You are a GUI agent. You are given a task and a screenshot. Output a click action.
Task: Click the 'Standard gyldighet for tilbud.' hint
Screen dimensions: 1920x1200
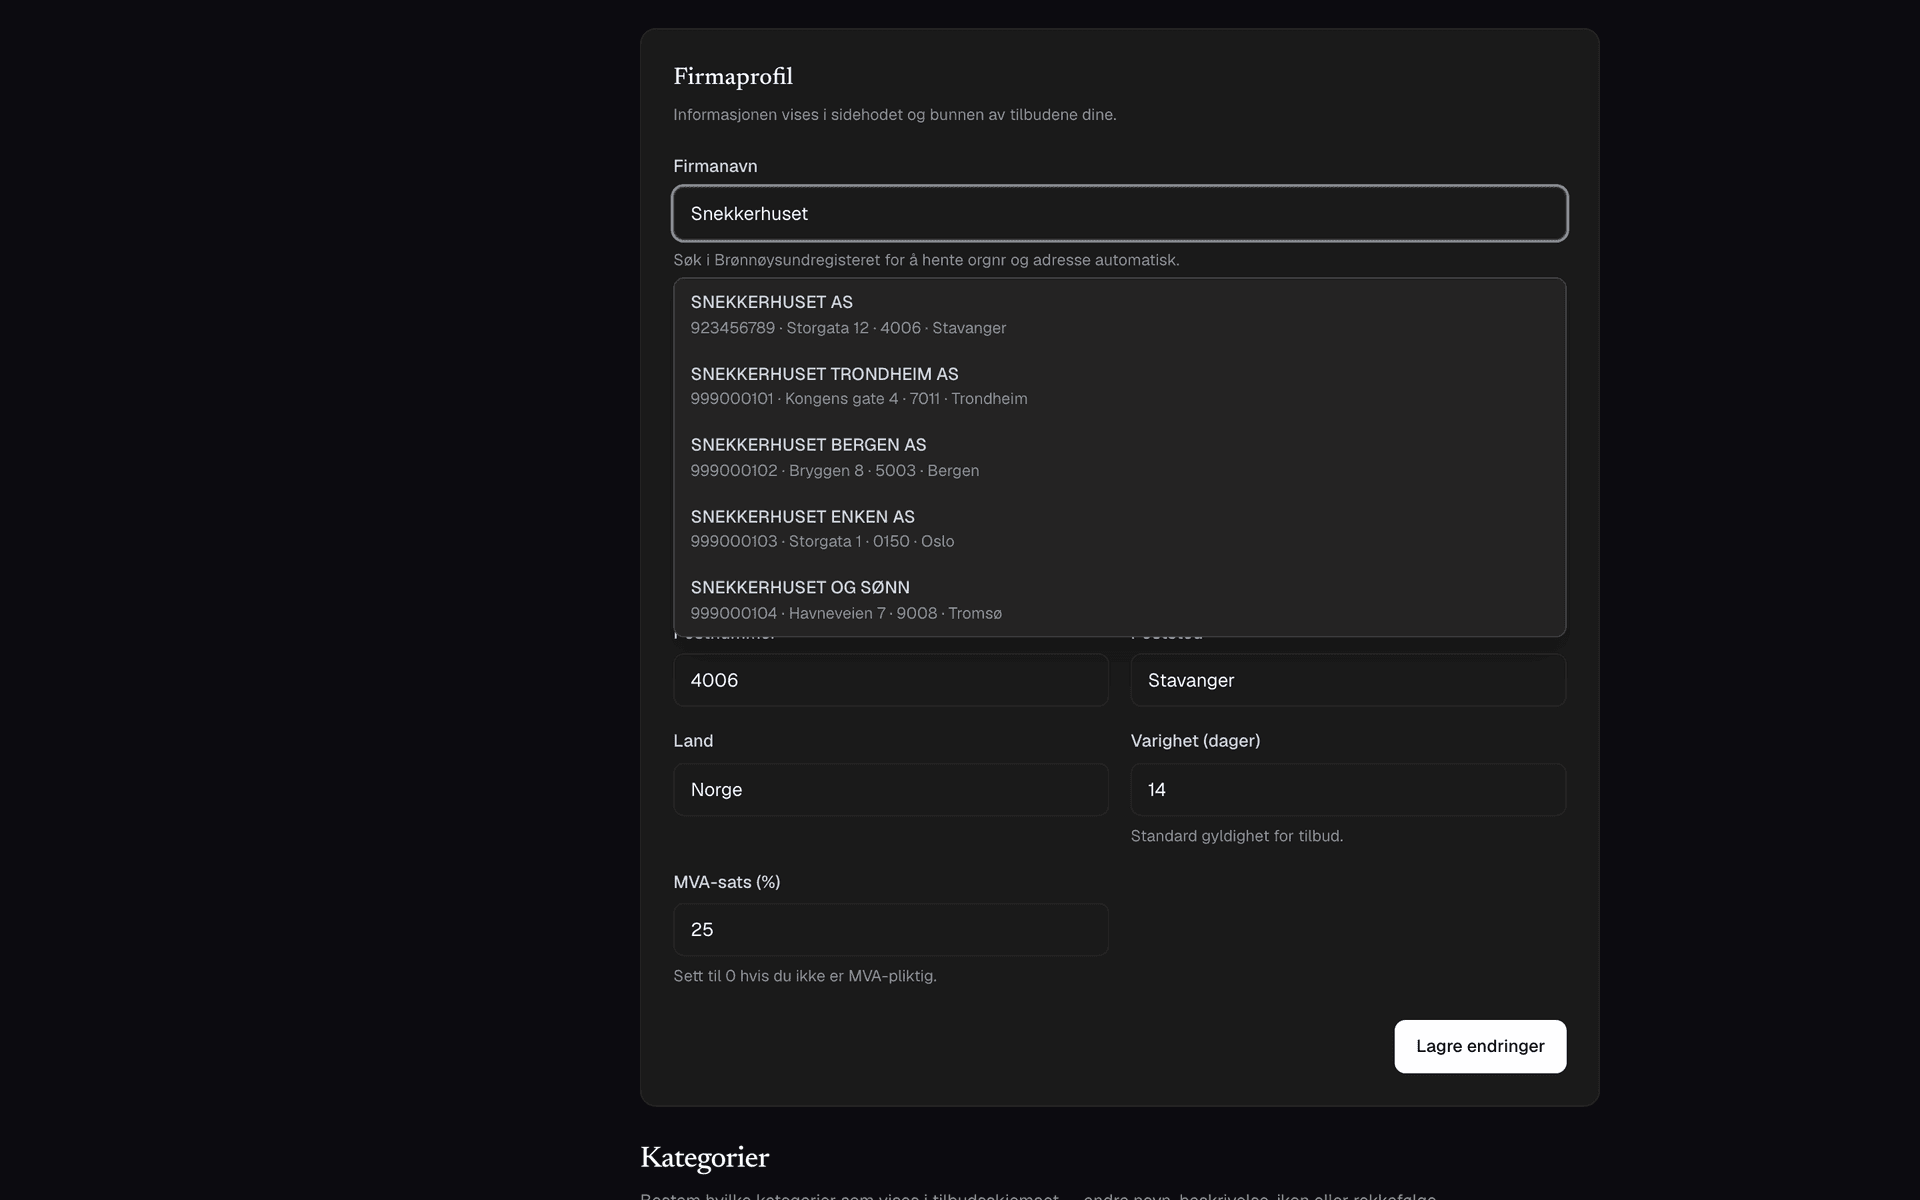click(1236, 836)
